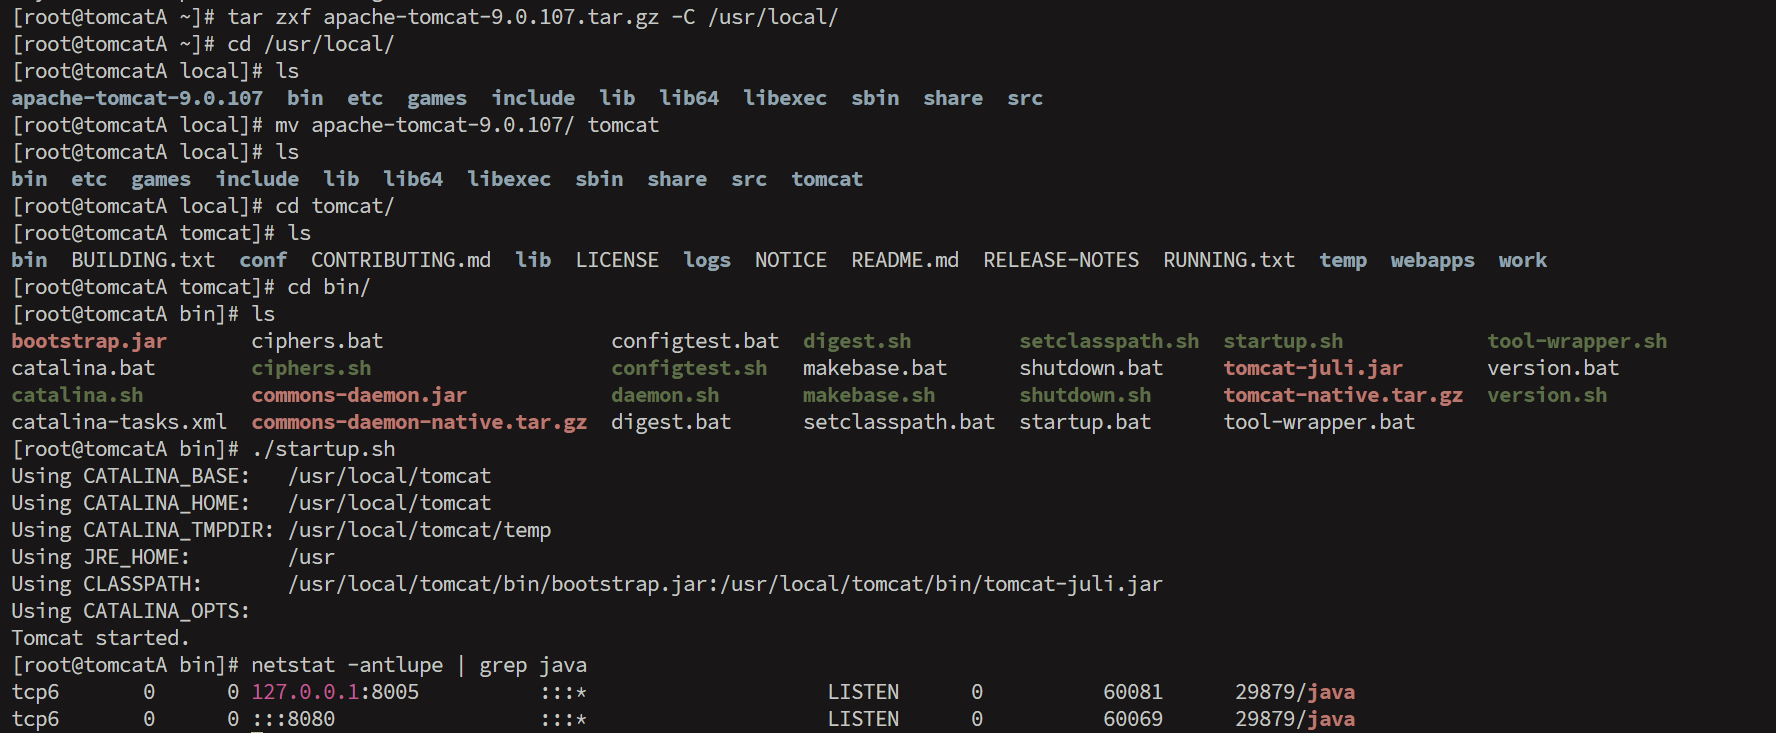Select digest.sh script name

[x=857, y=341]
